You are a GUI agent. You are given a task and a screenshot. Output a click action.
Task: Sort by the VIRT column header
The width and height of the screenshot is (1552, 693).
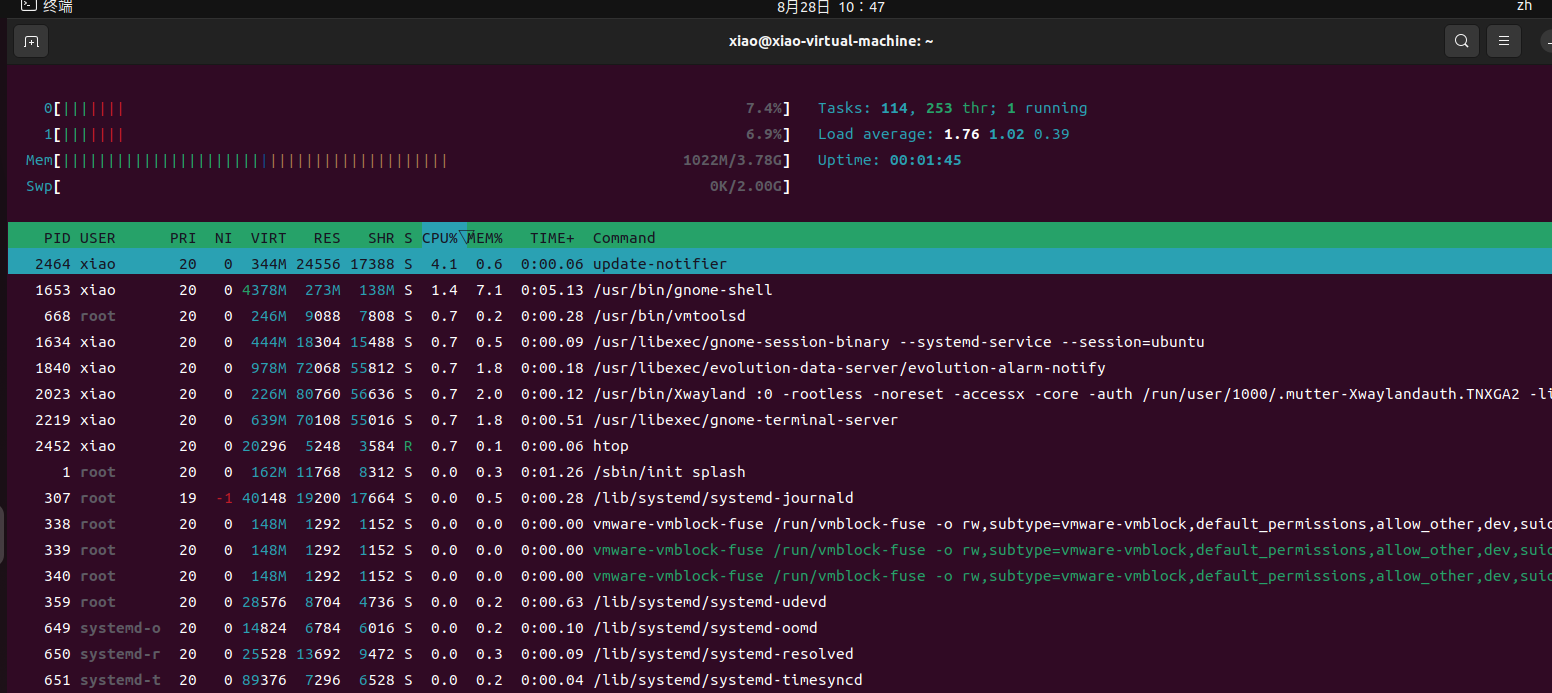pos(268,238)
